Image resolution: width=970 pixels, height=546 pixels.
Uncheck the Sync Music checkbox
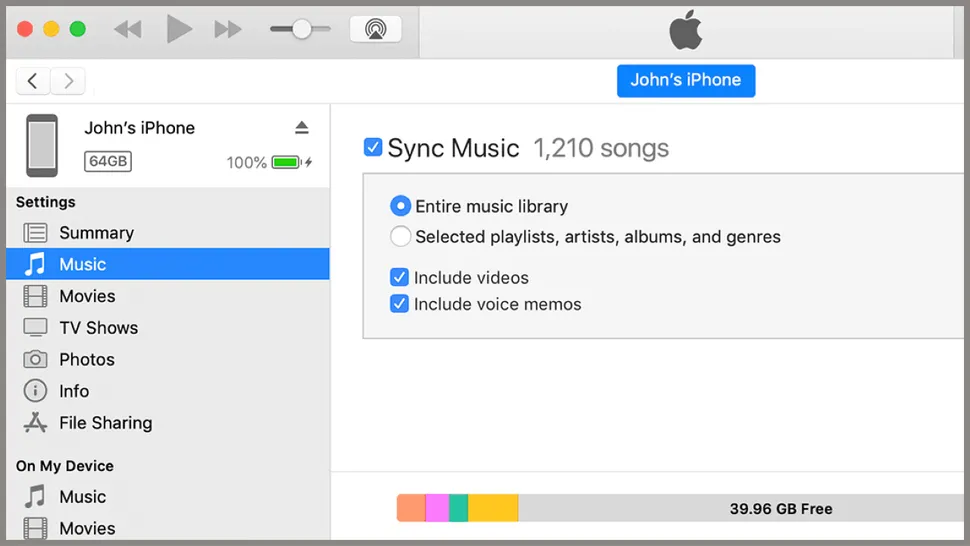point(373,148)
